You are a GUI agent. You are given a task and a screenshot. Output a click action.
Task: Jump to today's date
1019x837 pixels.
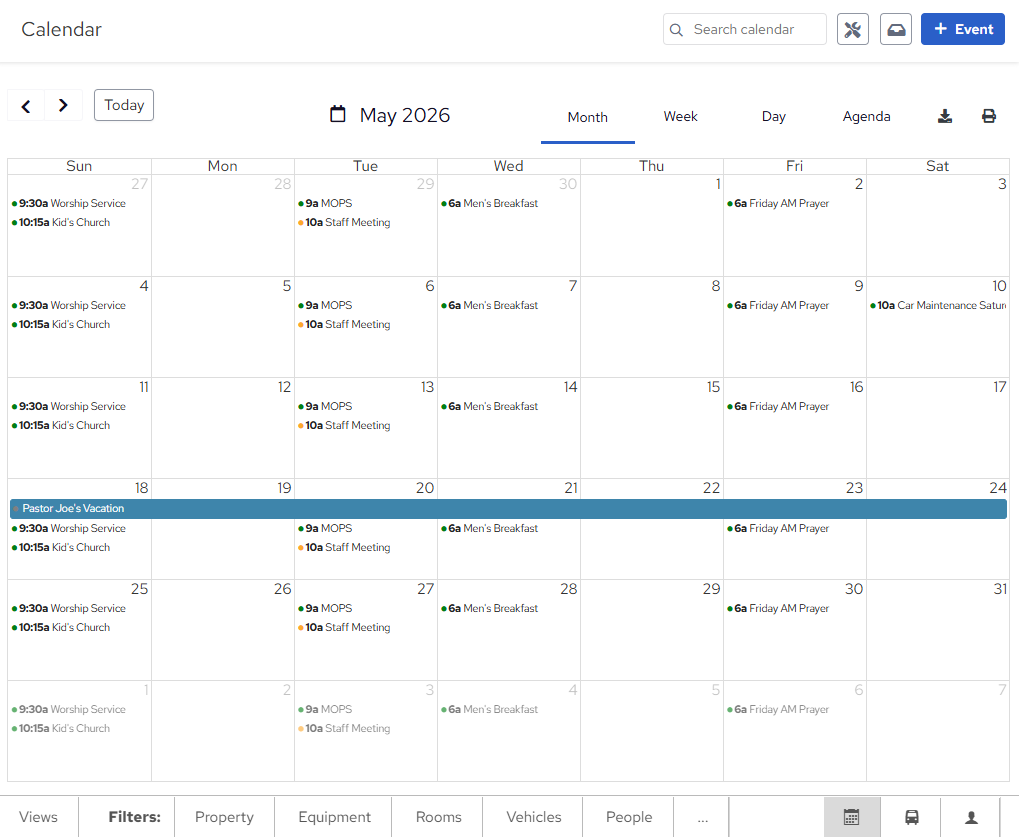[123, 104]
